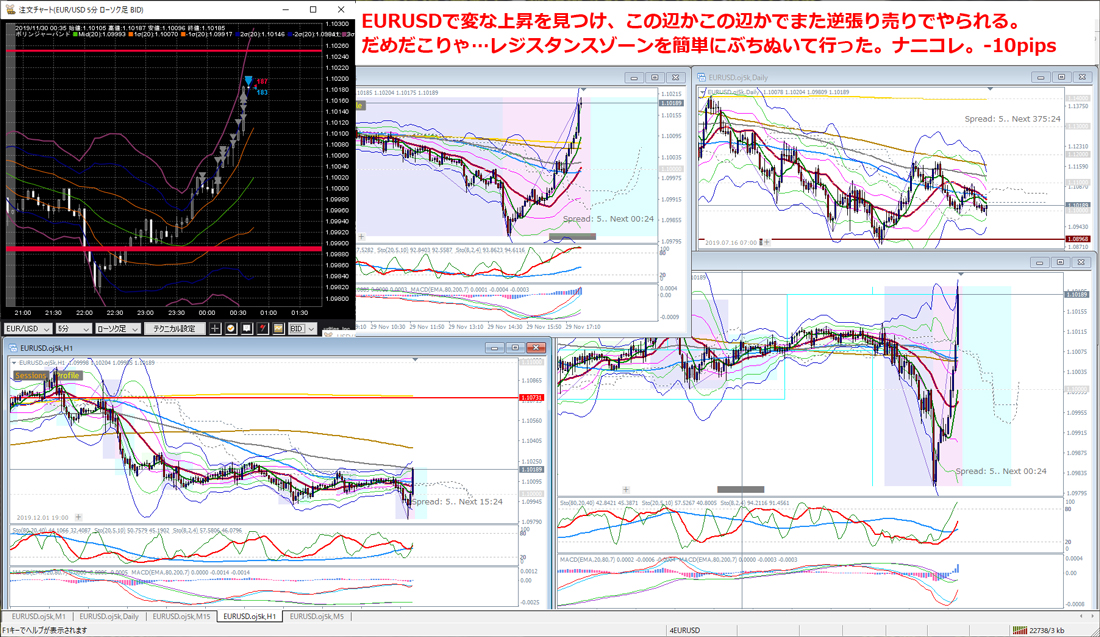Screen dimensions: 1100x637
Task: Click the EURUSD Daily window title icon
Action: [x=701, y=78]
